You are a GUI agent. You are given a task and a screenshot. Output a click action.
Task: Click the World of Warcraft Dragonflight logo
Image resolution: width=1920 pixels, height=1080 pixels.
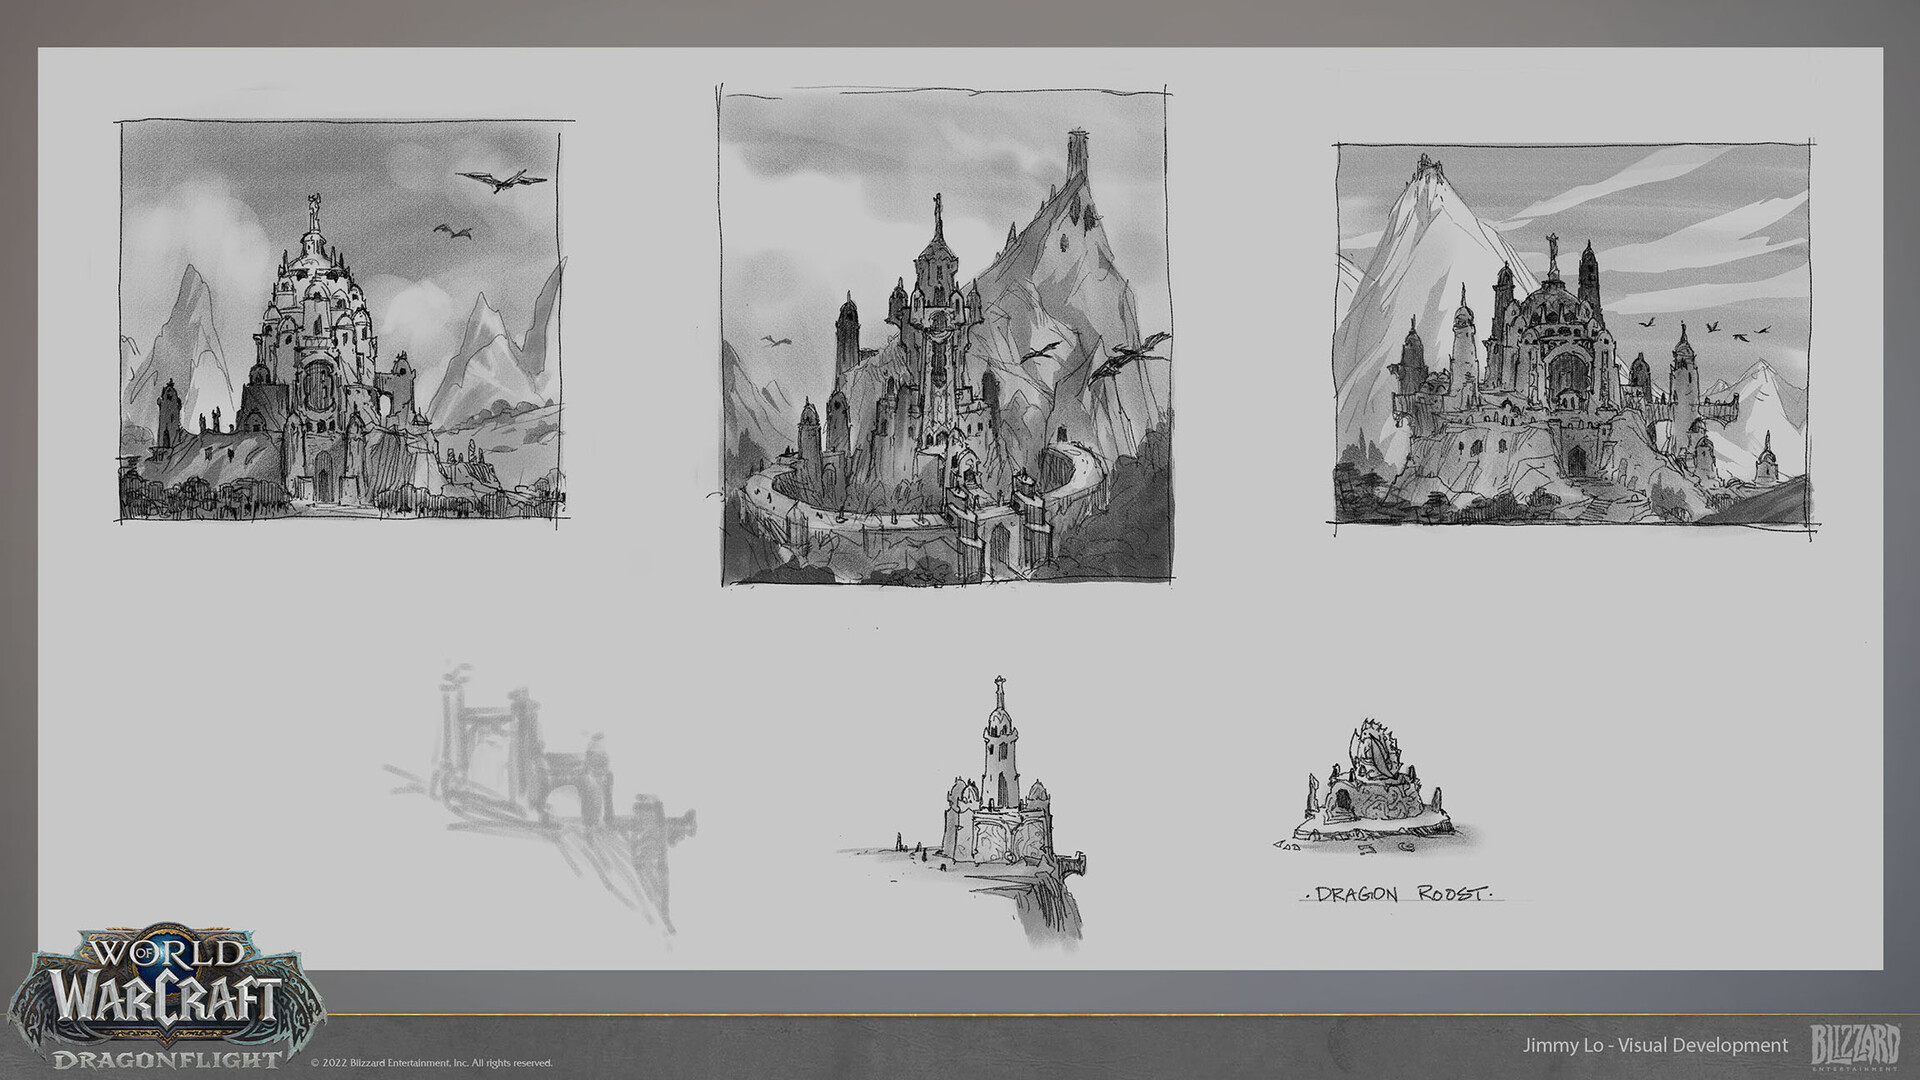pos(166,999)
